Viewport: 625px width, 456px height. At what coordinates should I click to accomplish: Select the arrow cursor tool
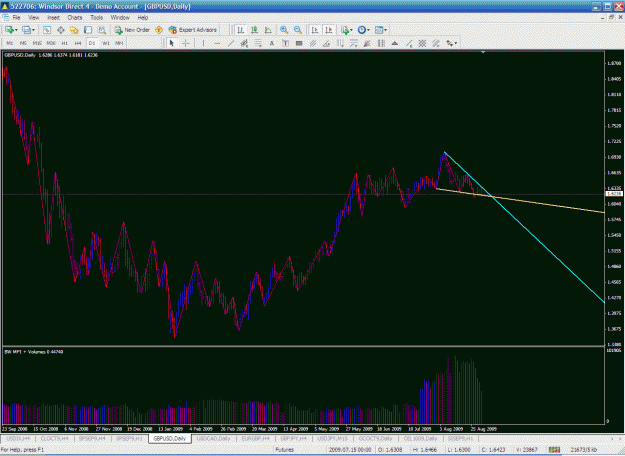[172, 43]
